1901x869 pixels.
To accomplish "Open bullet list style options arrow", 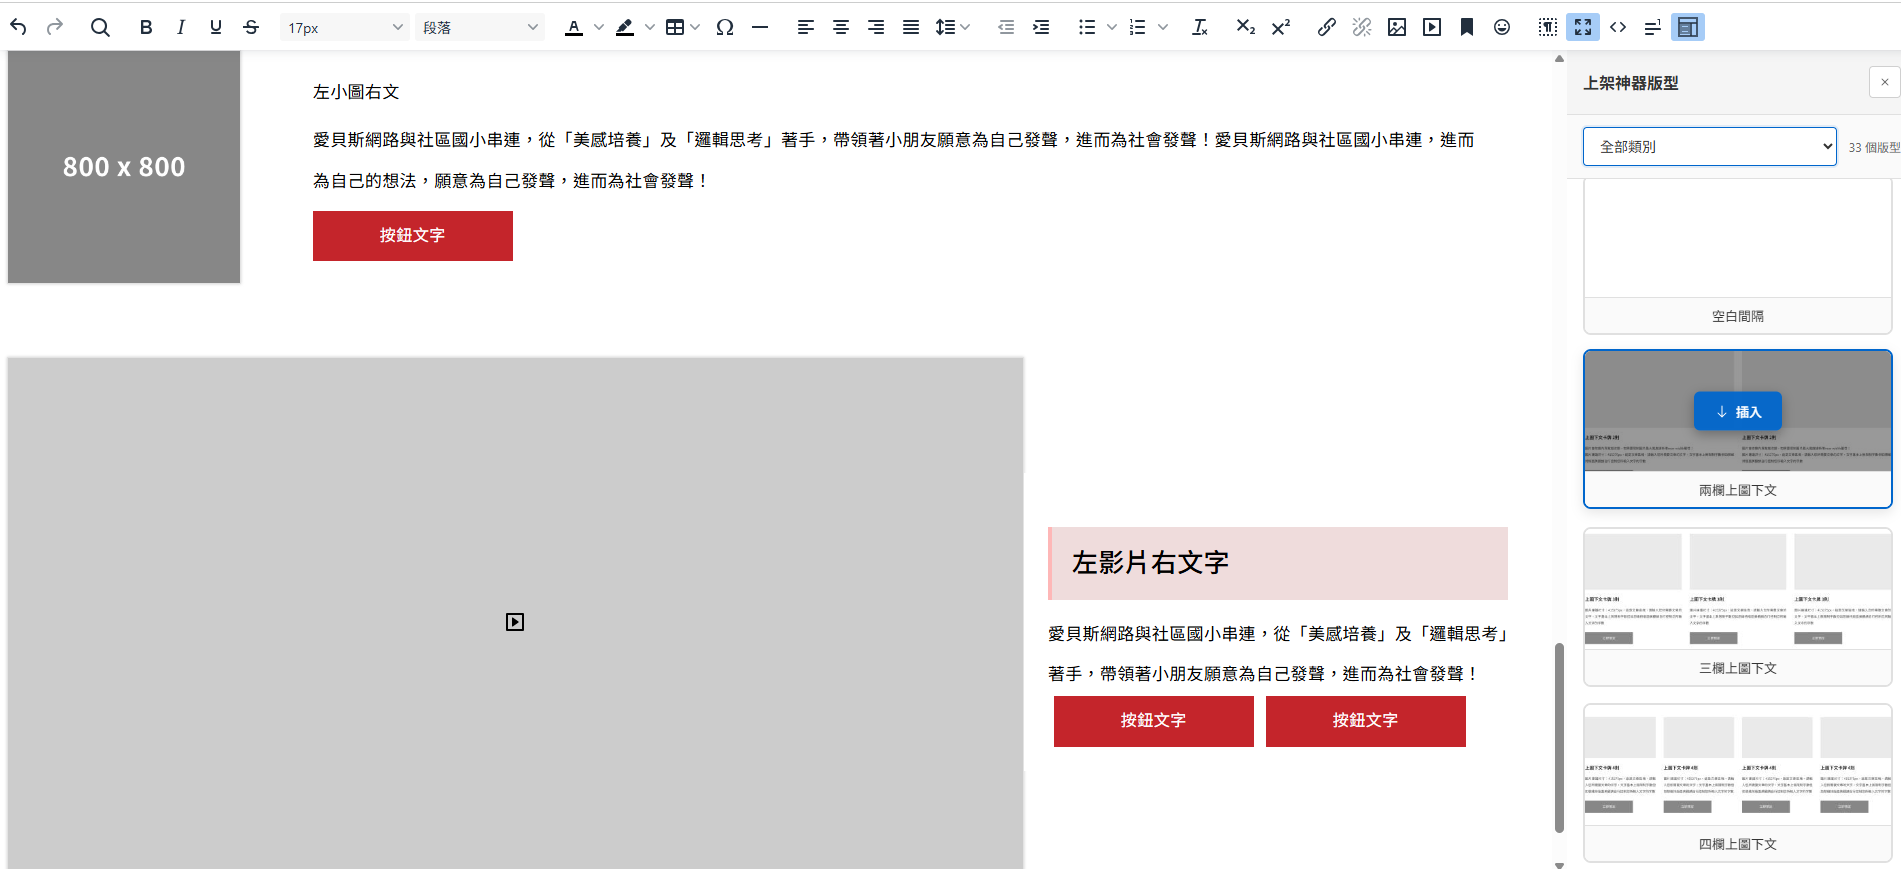I will click(x=1112, y=27).
